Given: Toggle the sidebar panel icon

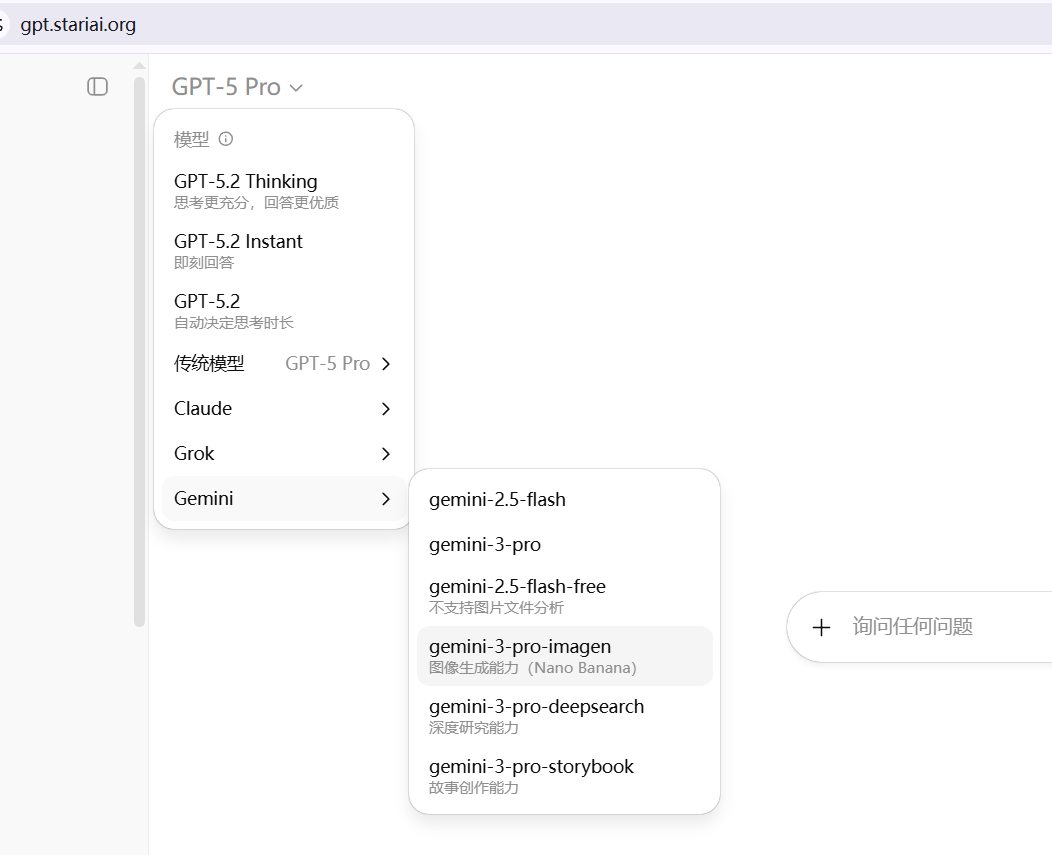Looking at the screenshot, I should (97, 87).
